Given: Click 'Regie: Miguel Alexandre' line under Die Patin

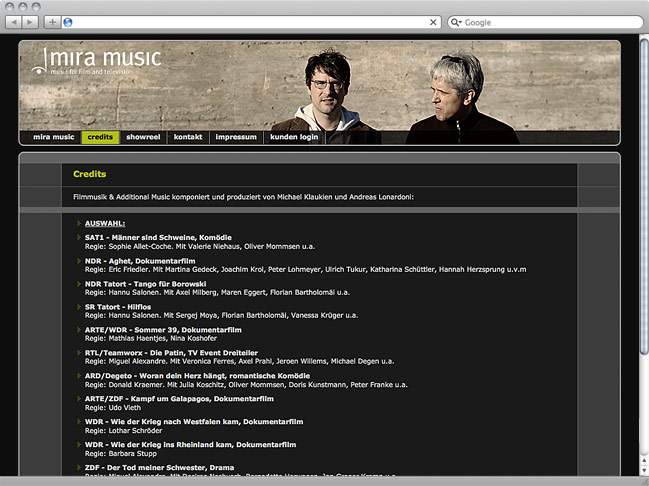Looking at the screenshot, I should coord(239,361).
